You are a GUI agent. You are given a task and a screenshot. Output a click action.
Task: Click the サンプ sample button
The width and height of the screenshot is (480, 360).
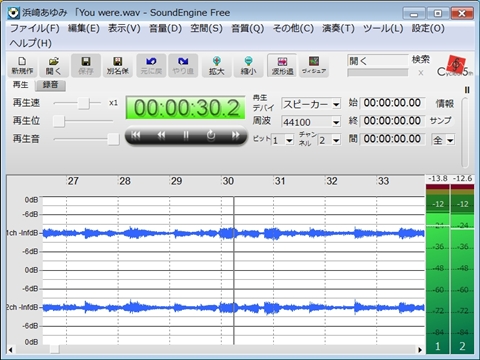(440, 121)
